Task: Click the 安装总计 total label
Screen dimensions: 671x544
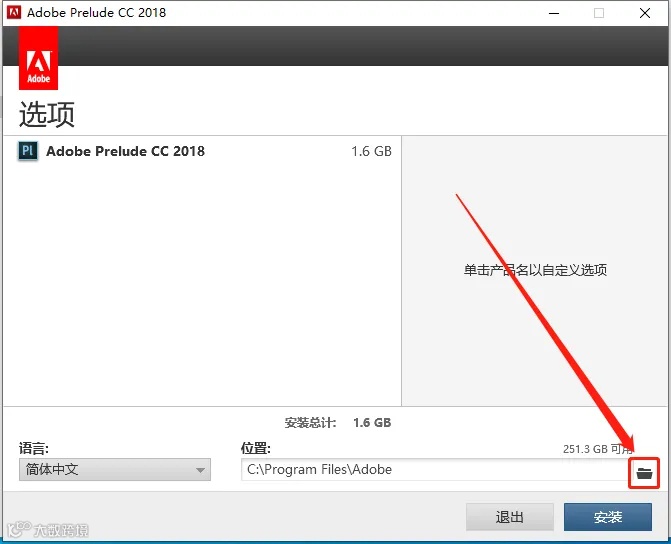Action: point(310,423)
